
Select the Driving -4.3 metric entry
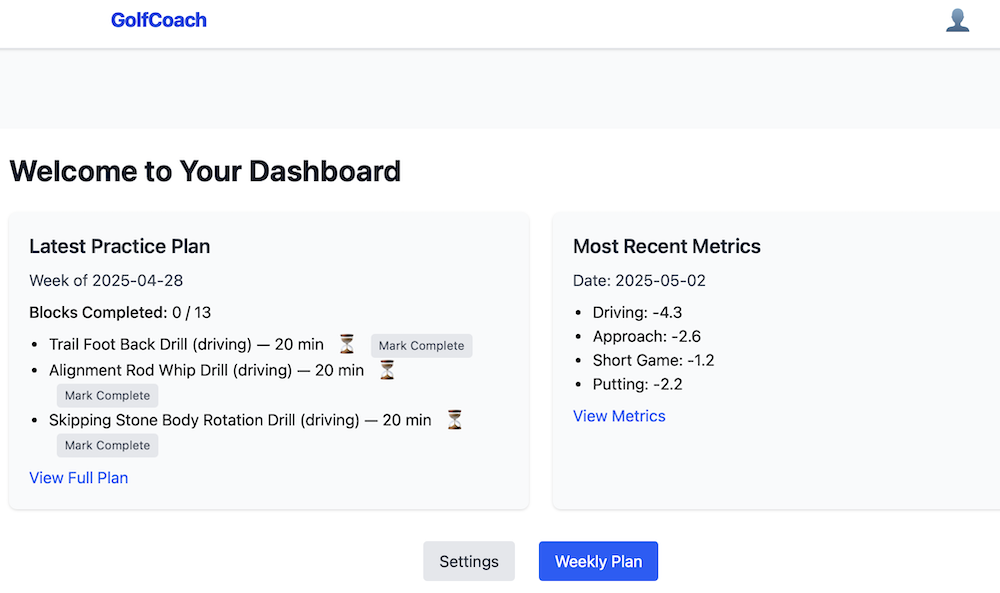pyautogui.click(x=637, y=312)
